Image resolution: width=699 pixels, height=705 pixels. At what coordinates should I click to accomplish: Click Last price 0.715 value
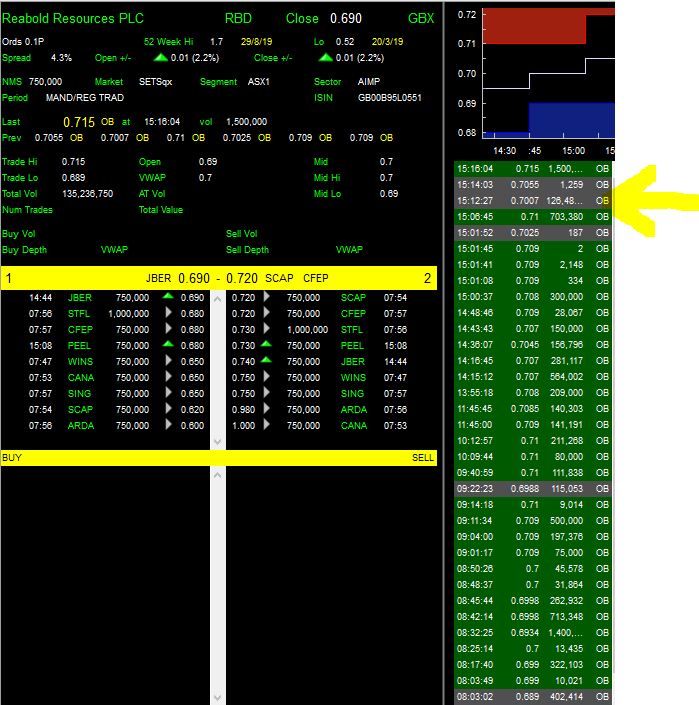point(79,122)
